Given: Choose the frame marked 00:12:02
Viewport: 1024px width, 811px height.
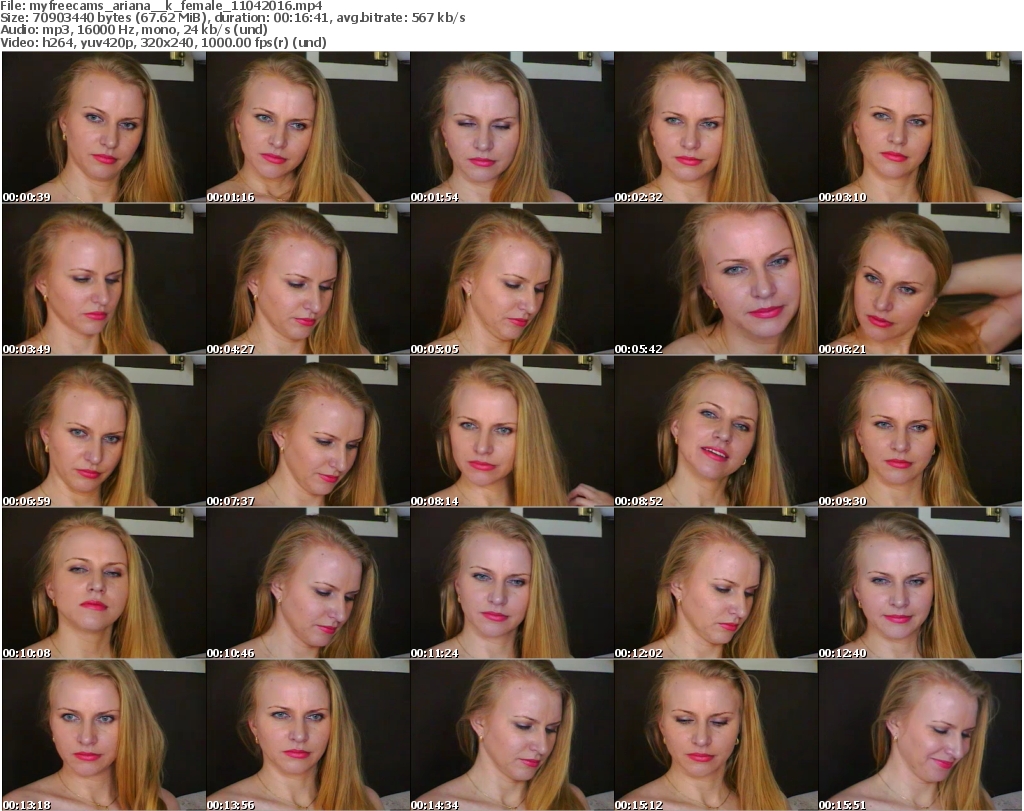Looking at the screenshot, I should coord(716,583).
